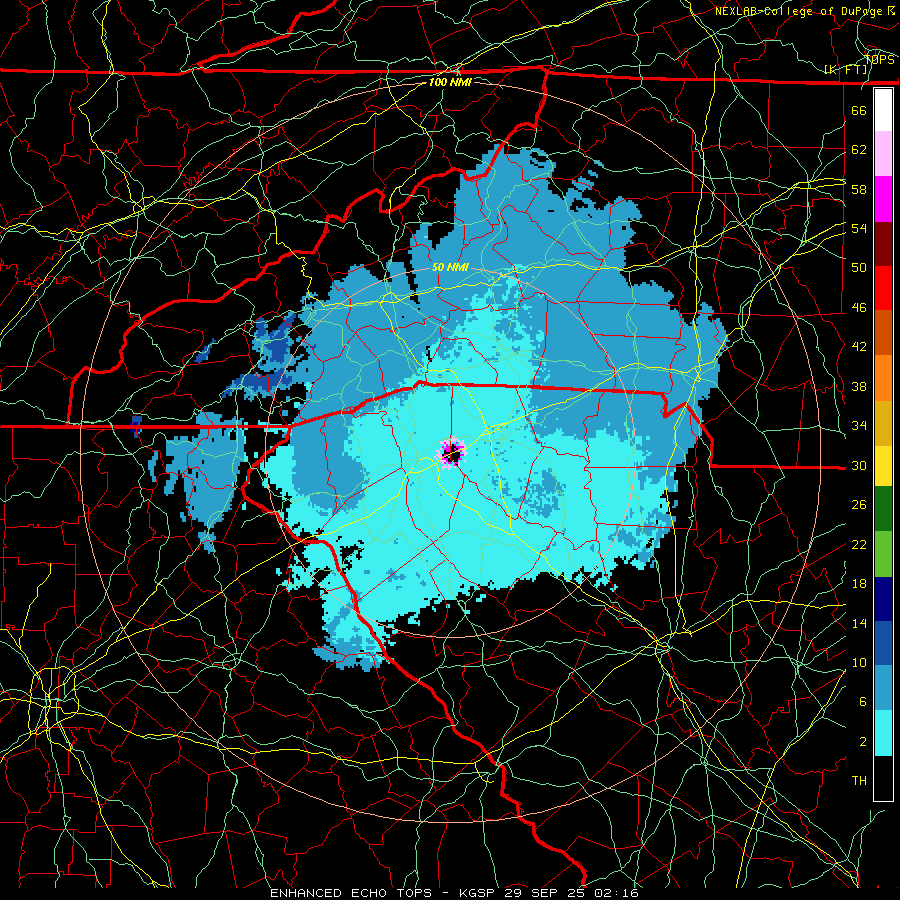Click the legend value "6"
Viewport: 900px width, 900px height.
coord(863,702)
